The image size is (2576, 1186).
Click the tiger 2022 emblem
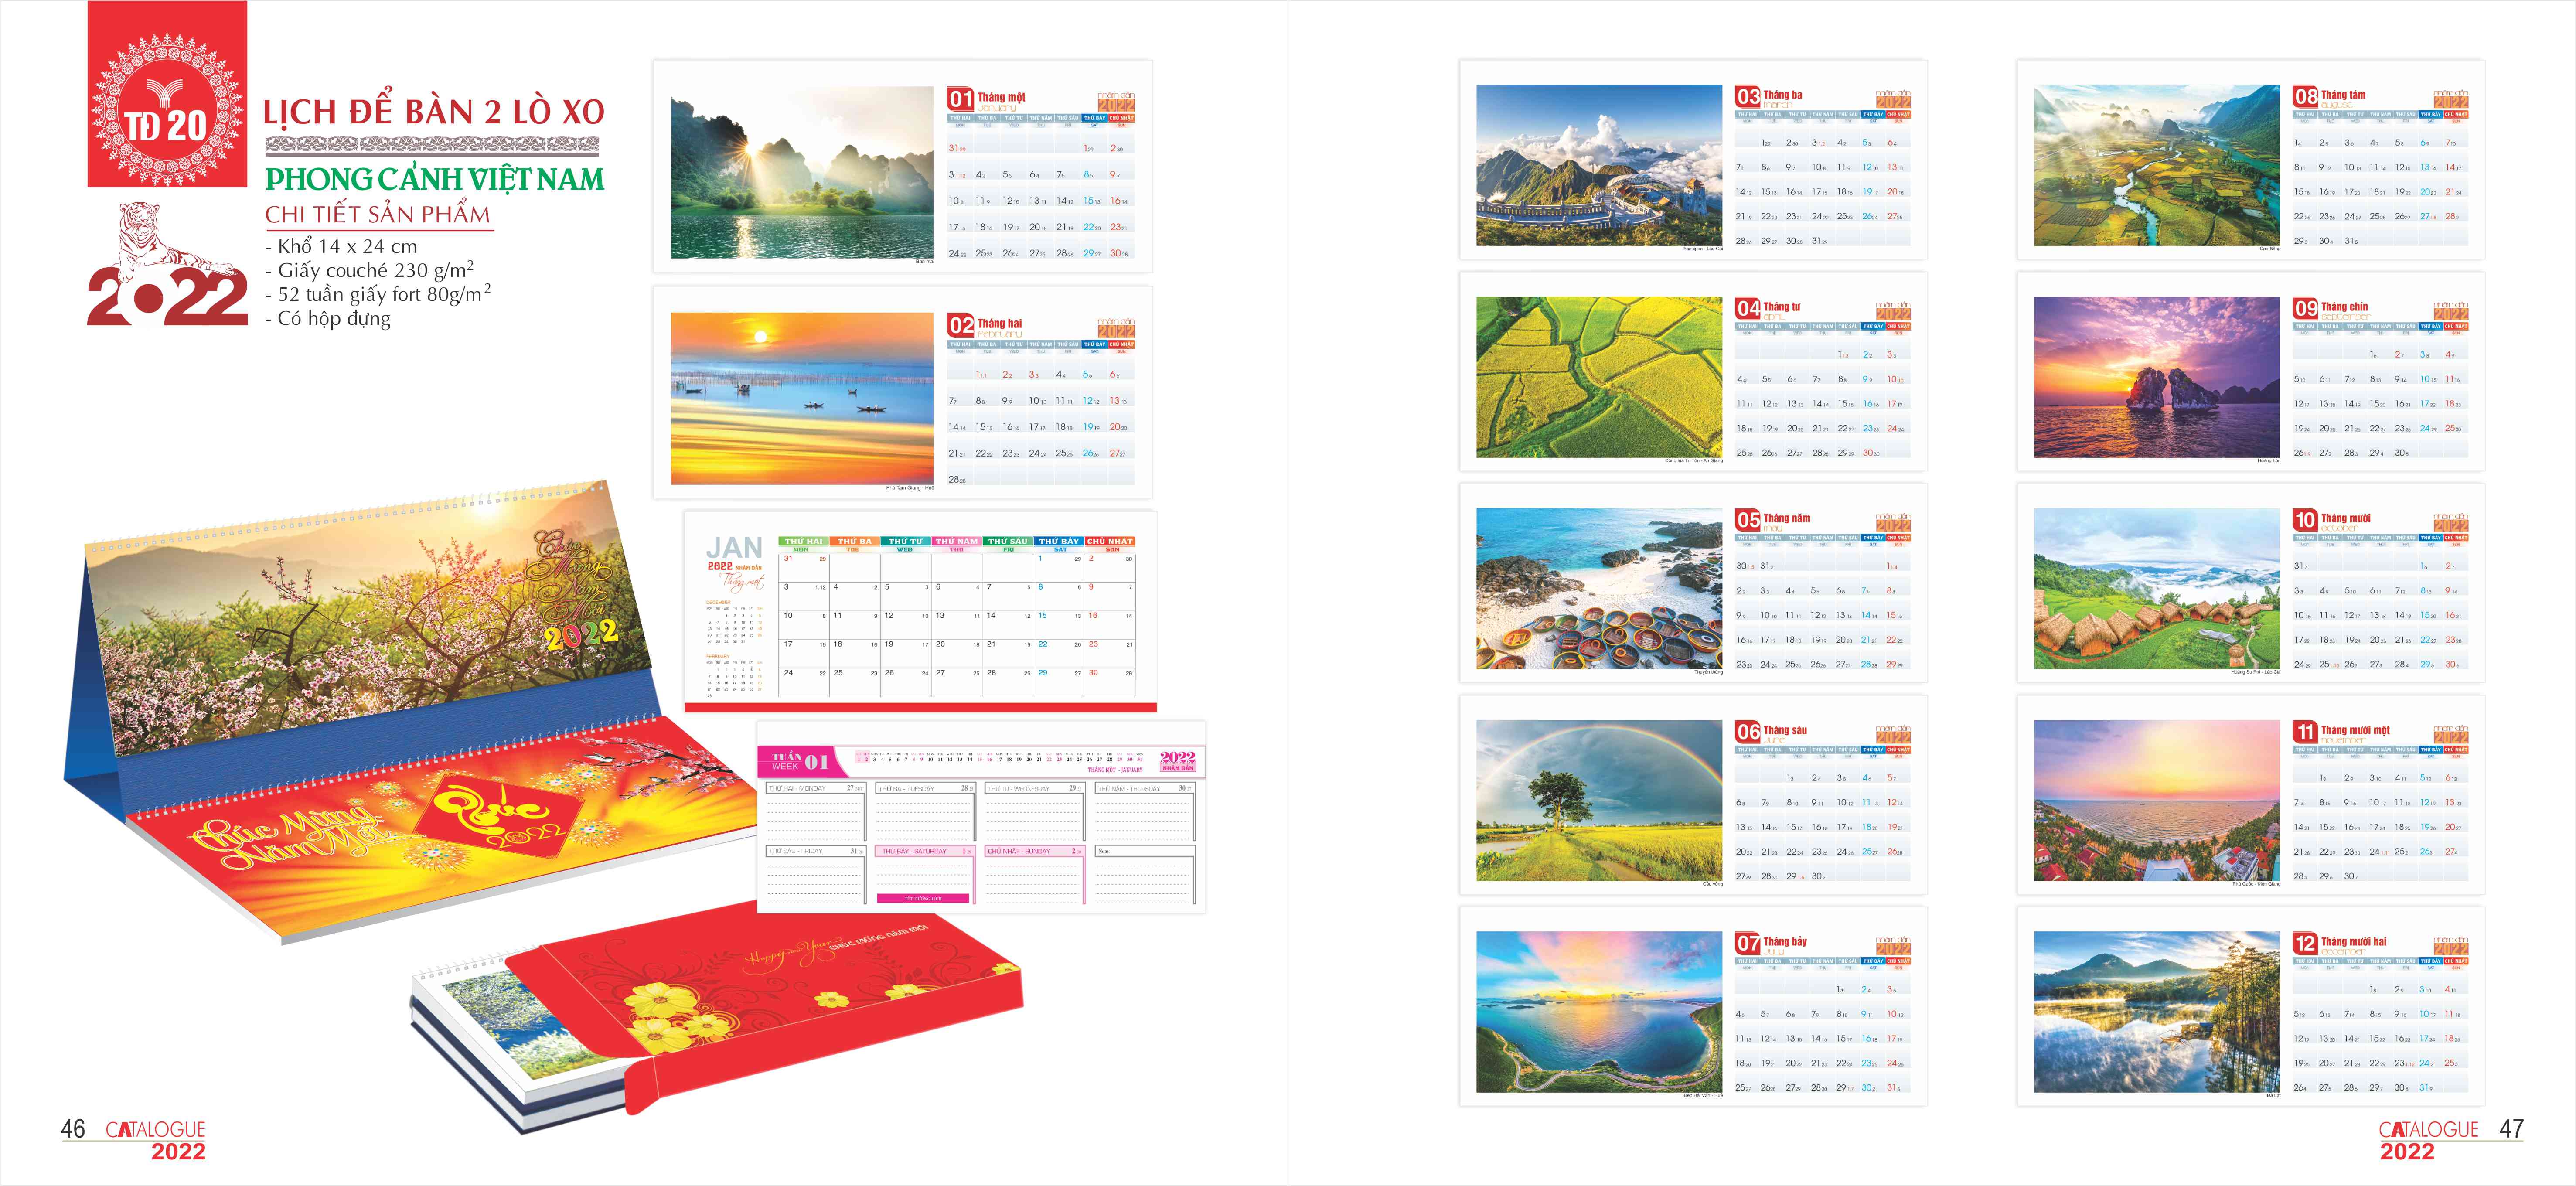pos(167,264)
